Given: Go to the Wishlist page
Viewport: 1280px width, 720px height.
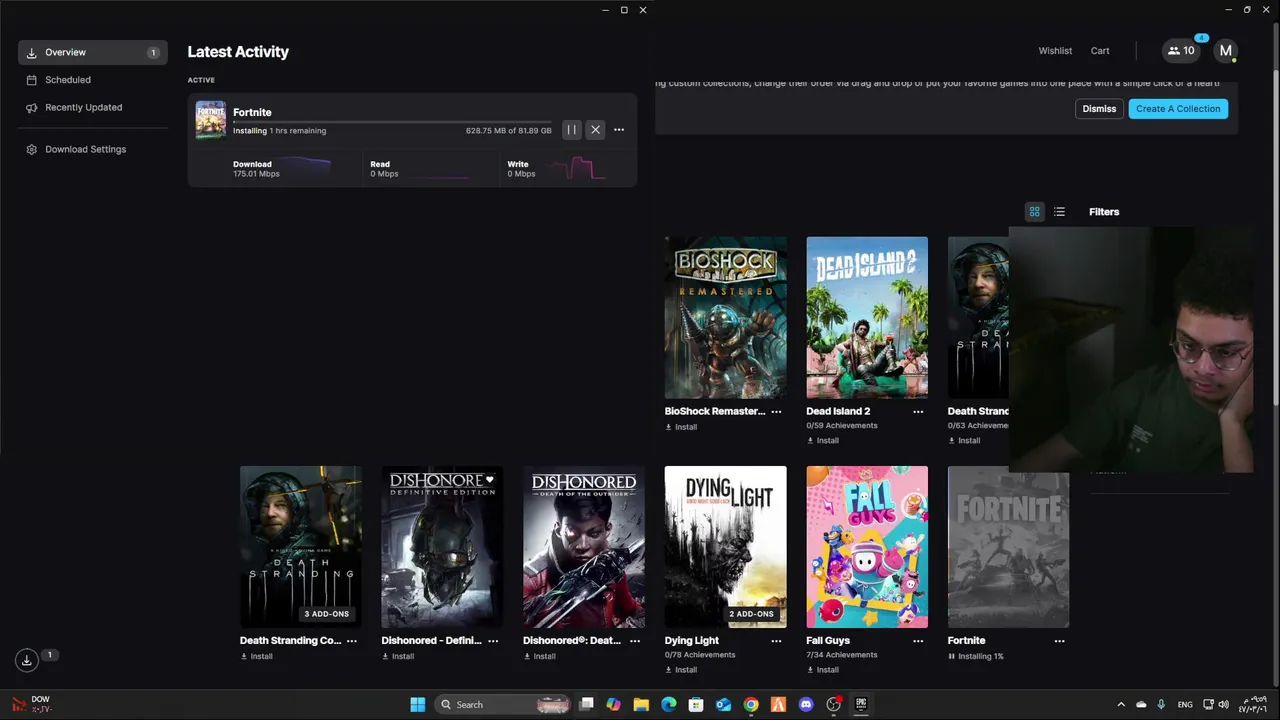Looking at the screenshot, I should pyautogui.click(x=1055, y=51).
